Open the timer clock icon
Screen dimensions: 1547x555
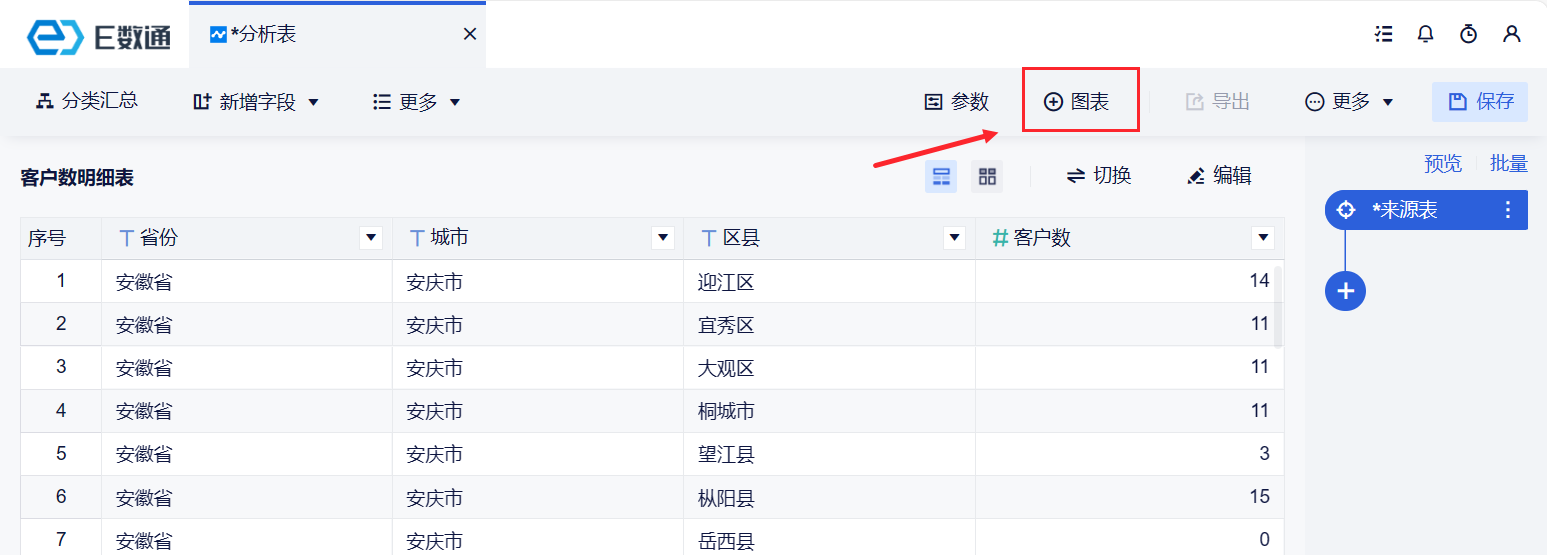1468,34
